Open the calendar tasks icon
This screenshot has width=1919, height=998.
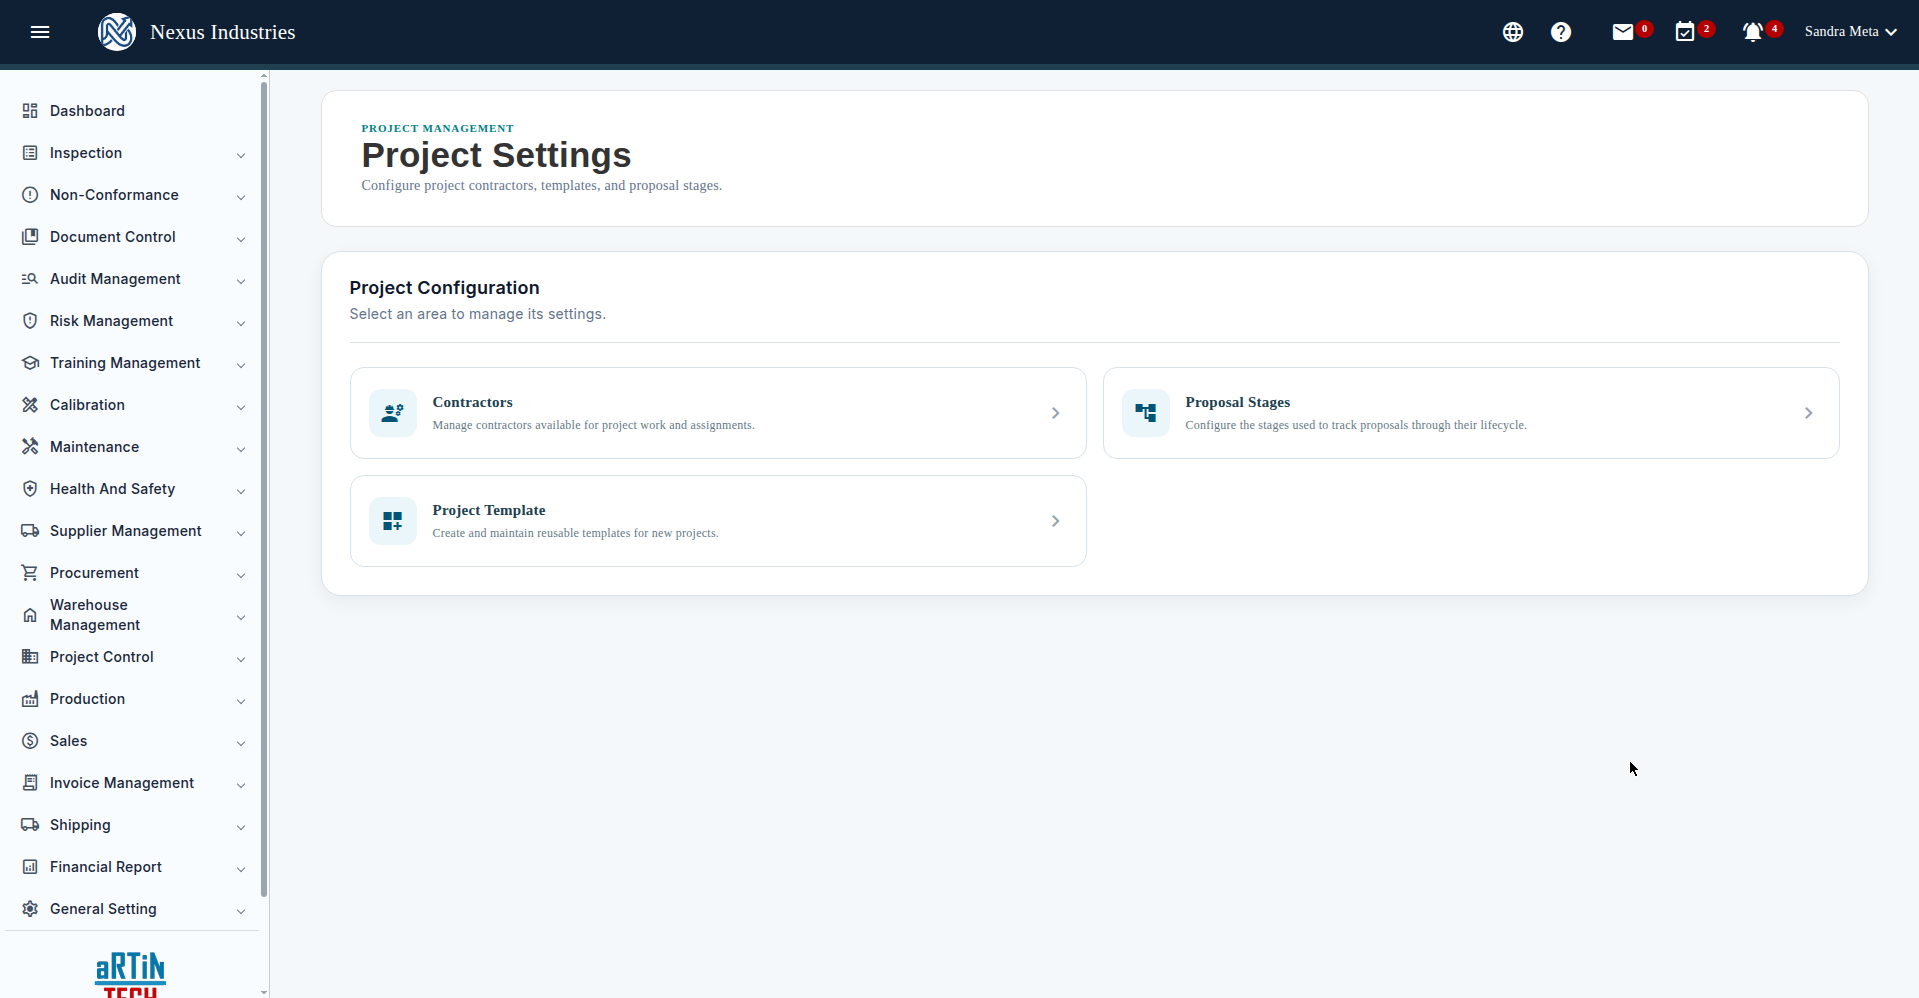point(1685,32)
